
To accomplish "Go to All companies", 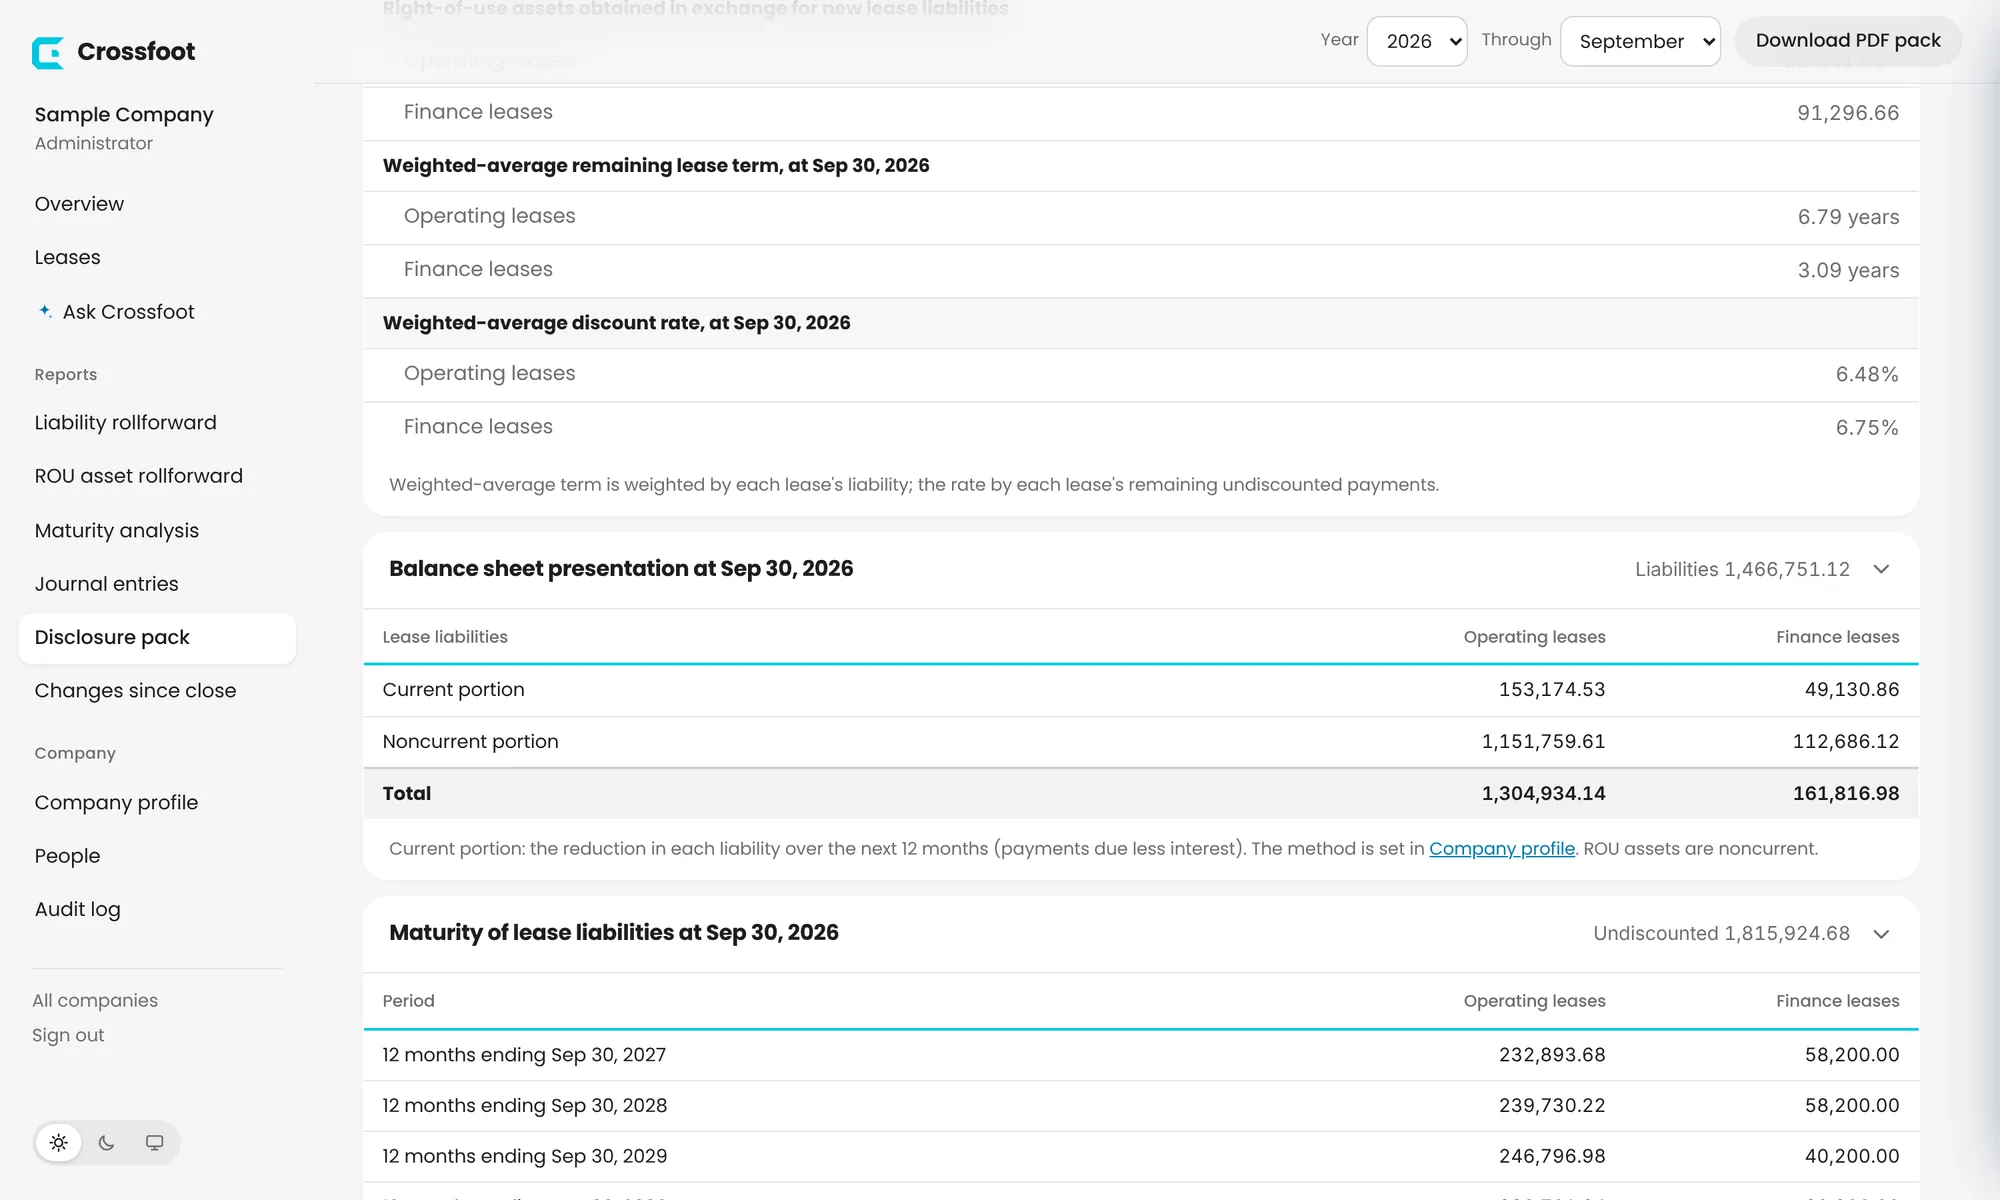I will point(95,1000).
